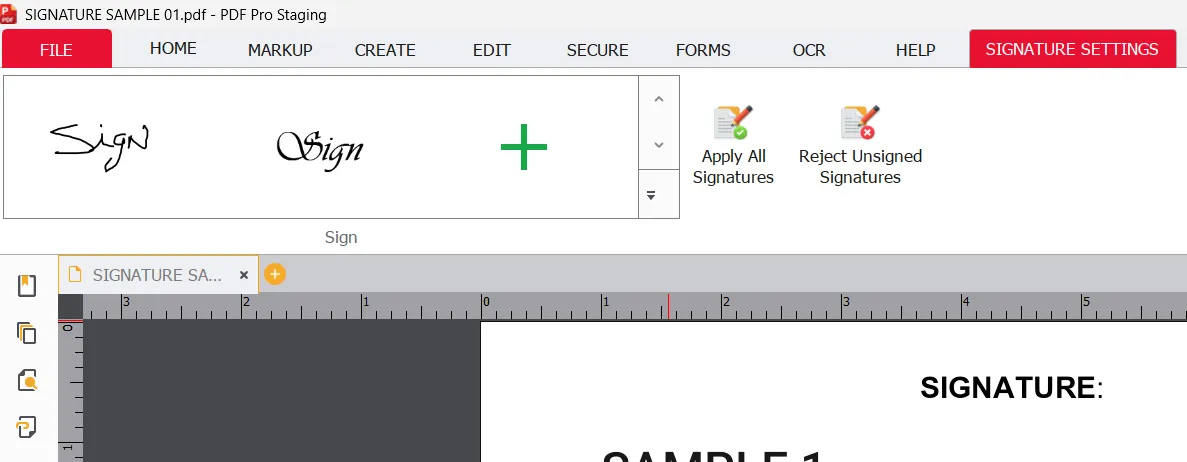Click the horizontal ruler red marker
Image resolution: width=1187 pixels, height=462 pixels.
[668, 307]
